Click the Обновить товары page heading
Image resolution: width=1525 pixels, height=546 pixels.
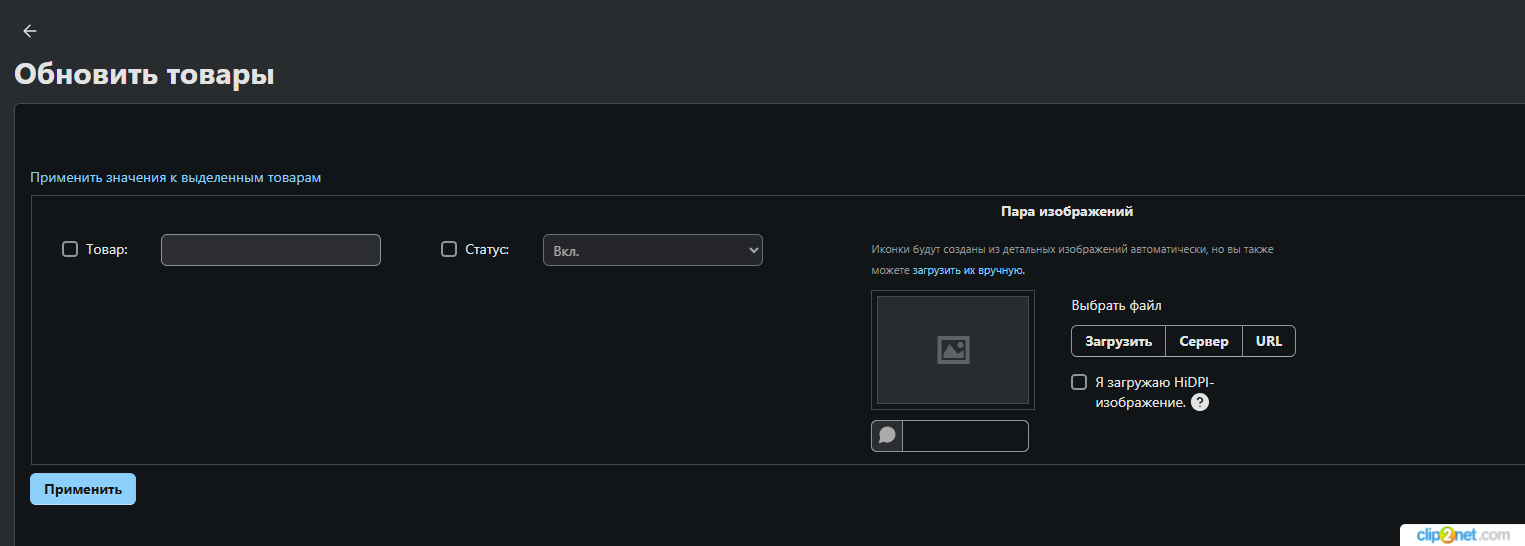pyautogui.click(x=144, y=74)
